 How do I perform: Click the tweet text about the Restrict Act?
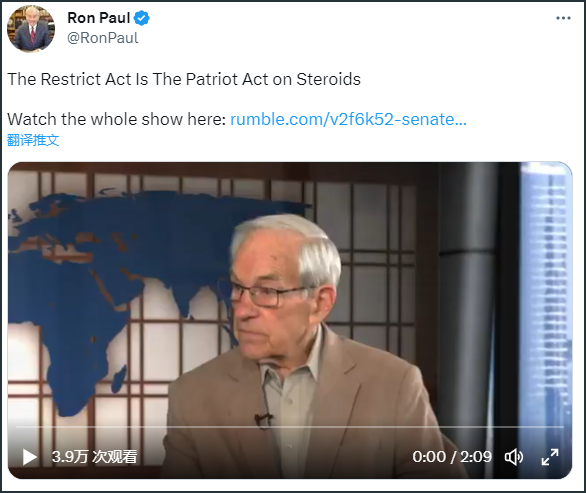184,79
